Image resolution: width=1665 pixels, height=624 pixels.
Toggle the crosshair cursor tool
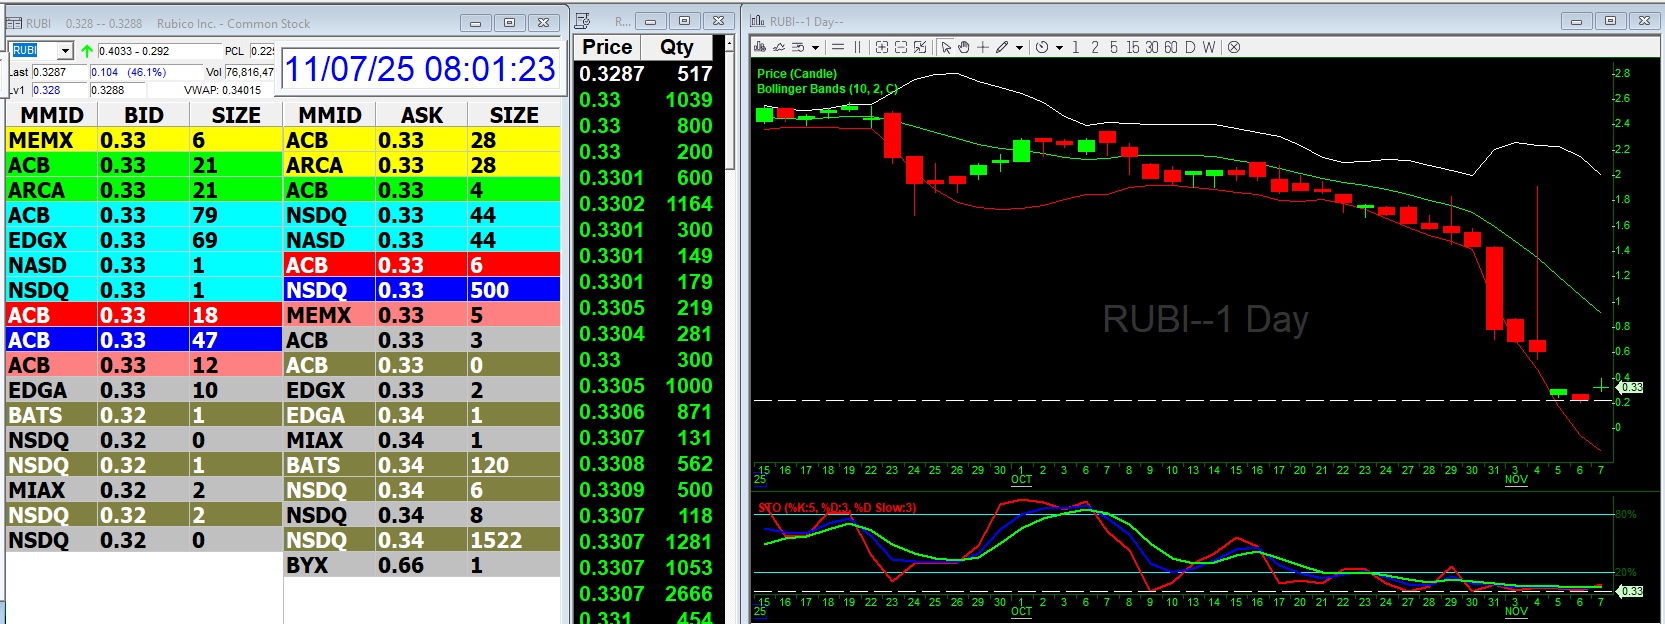coord(983,47)
